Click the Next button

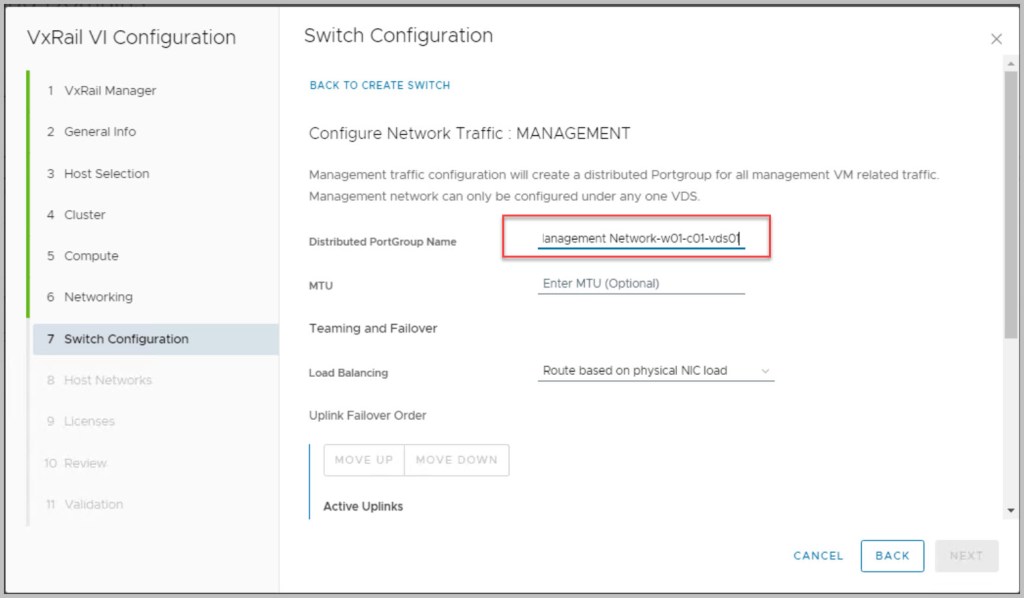966,556
